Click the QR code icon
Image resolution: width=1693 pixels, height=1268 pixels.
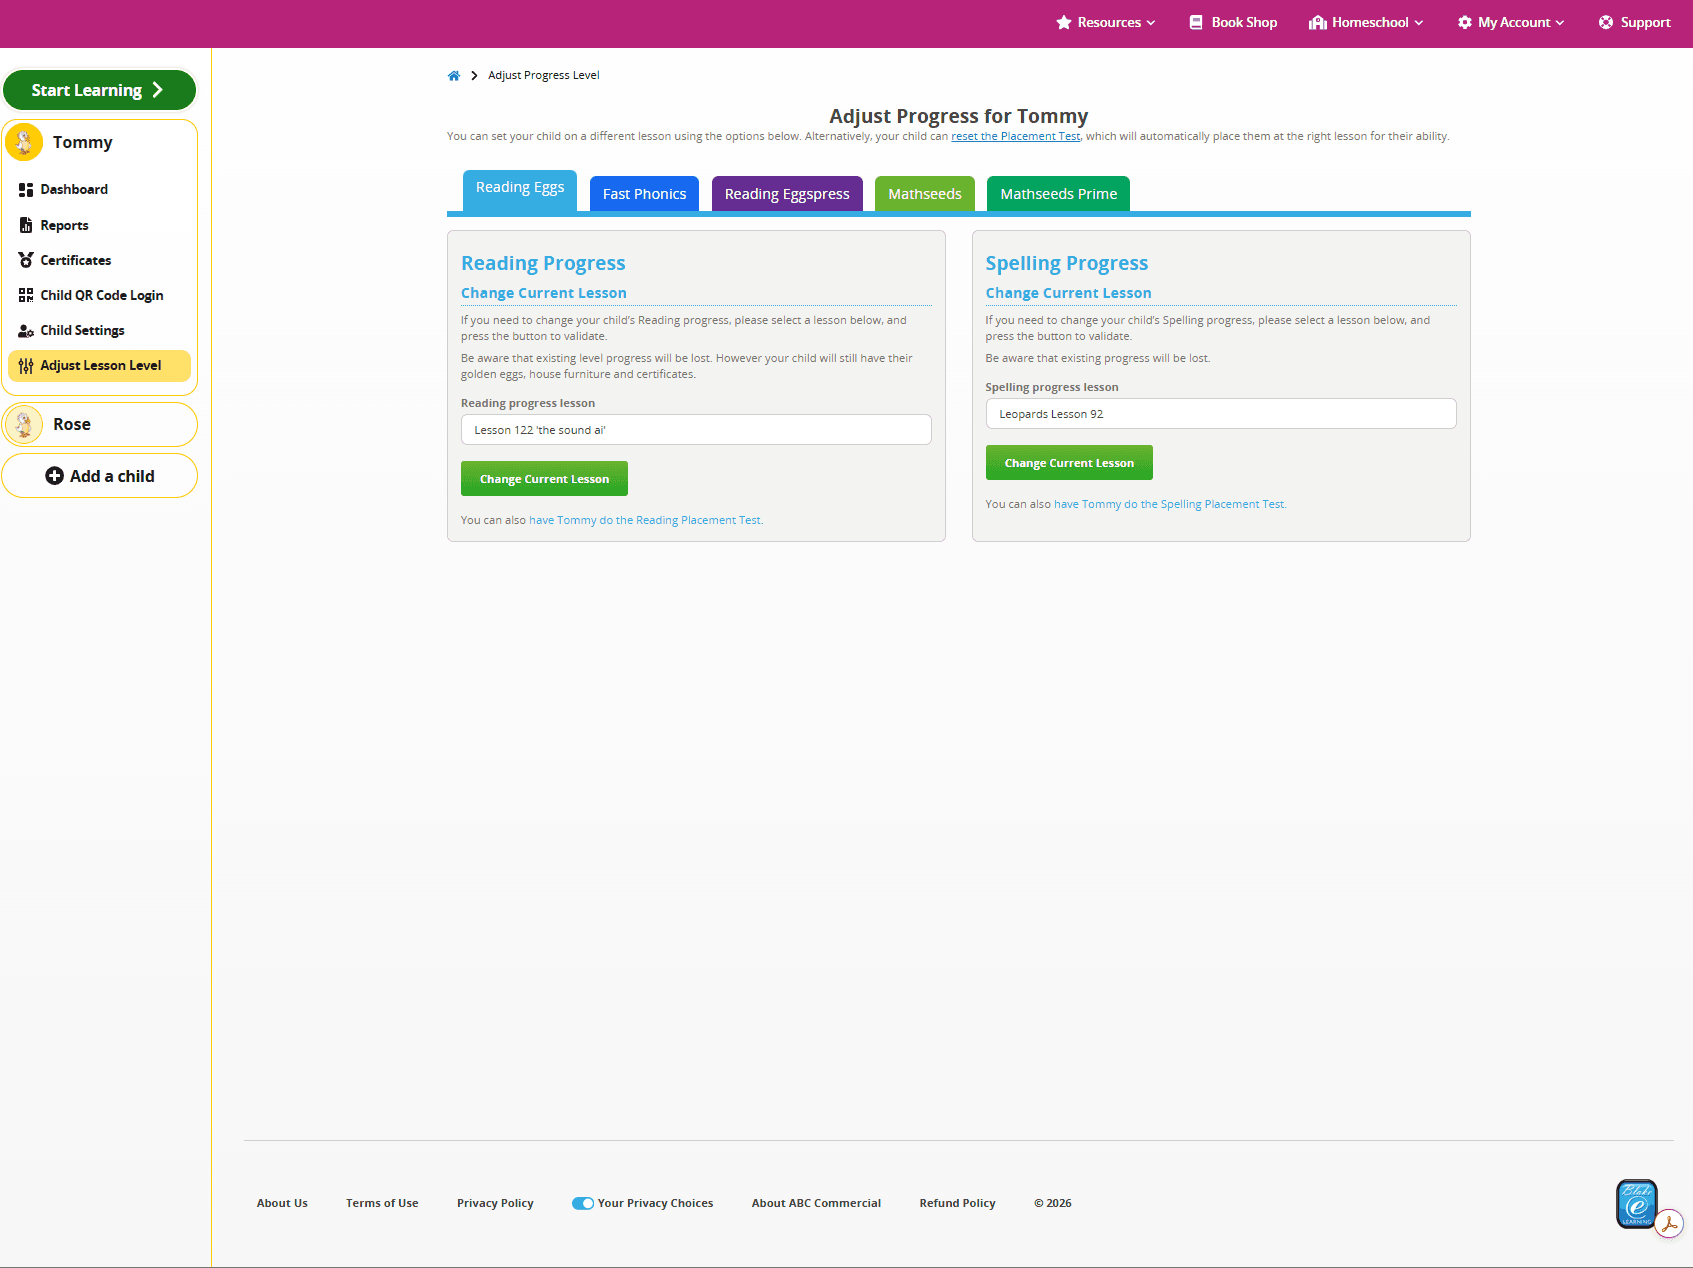26,295
